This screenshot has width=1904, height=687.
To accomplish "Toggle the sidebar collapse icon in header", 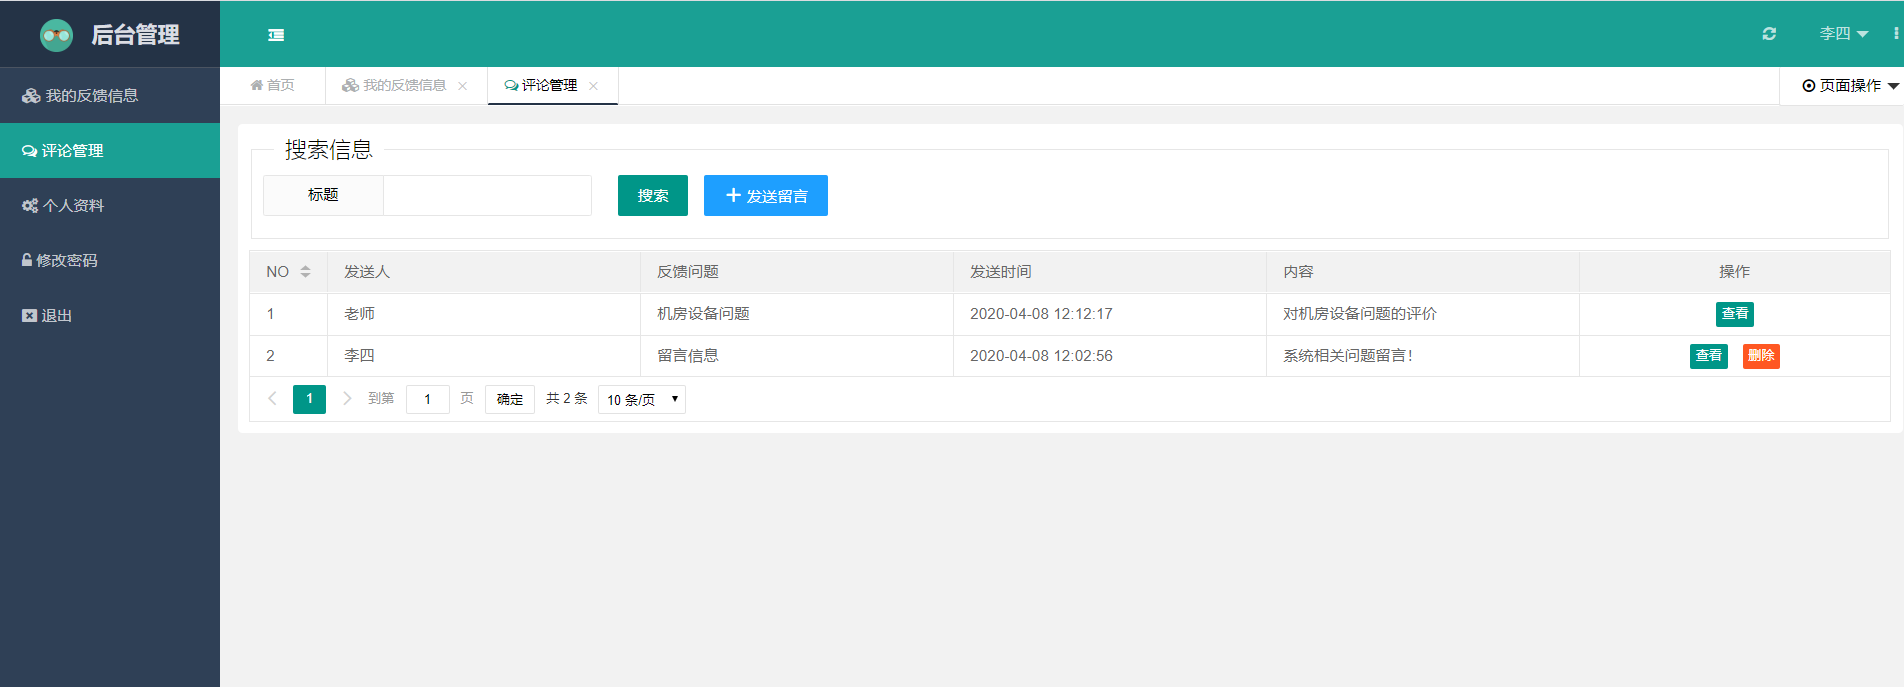I will point(276,35).
